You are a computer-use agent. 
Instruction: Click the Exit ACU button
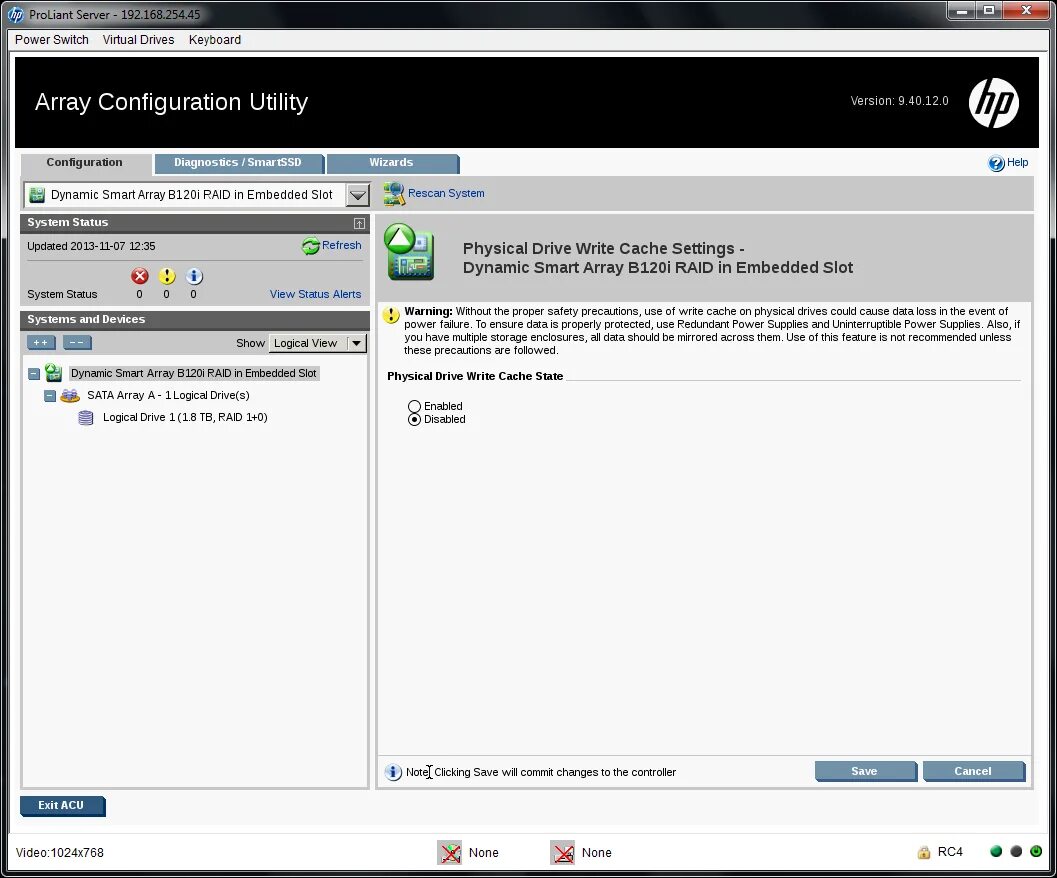coord(62,806)
